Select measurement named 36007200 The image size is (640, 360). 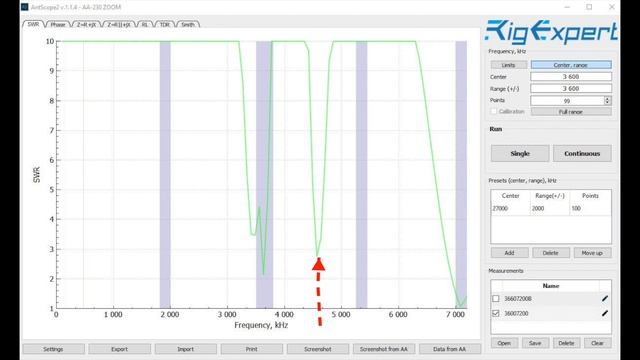pyautogui.click(x=516, y=313)
